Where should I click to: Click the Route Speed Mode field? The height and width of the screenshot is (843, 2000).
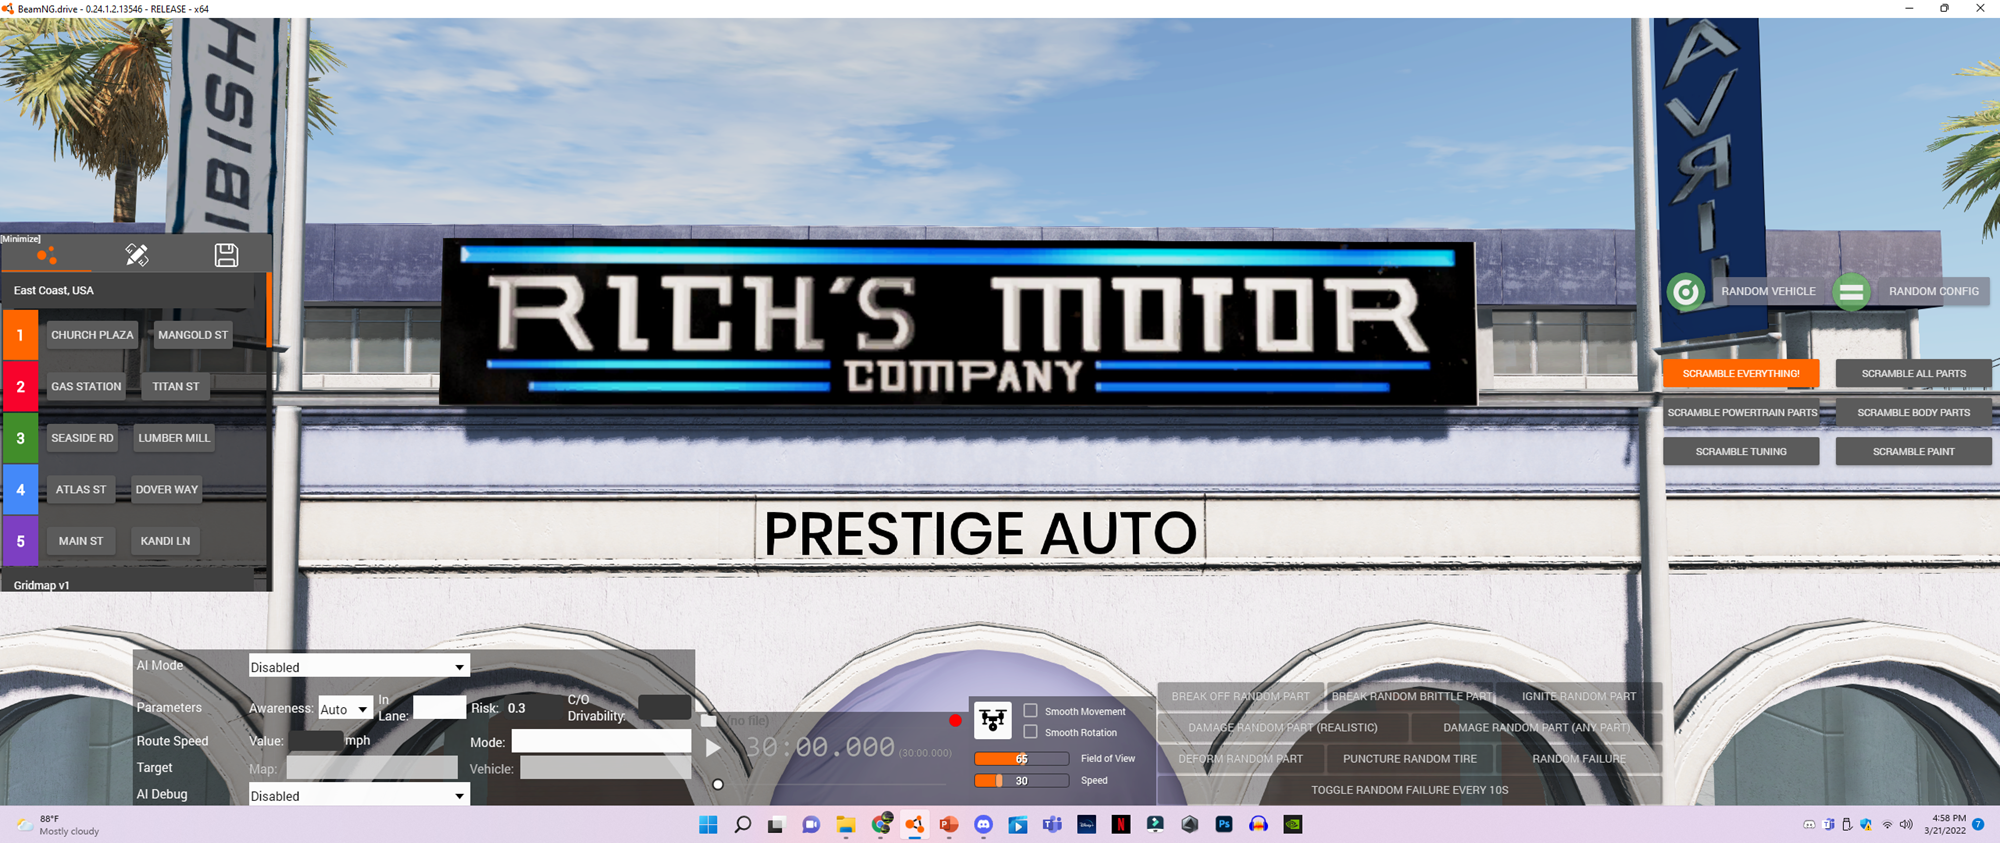[x=601, y=741]
